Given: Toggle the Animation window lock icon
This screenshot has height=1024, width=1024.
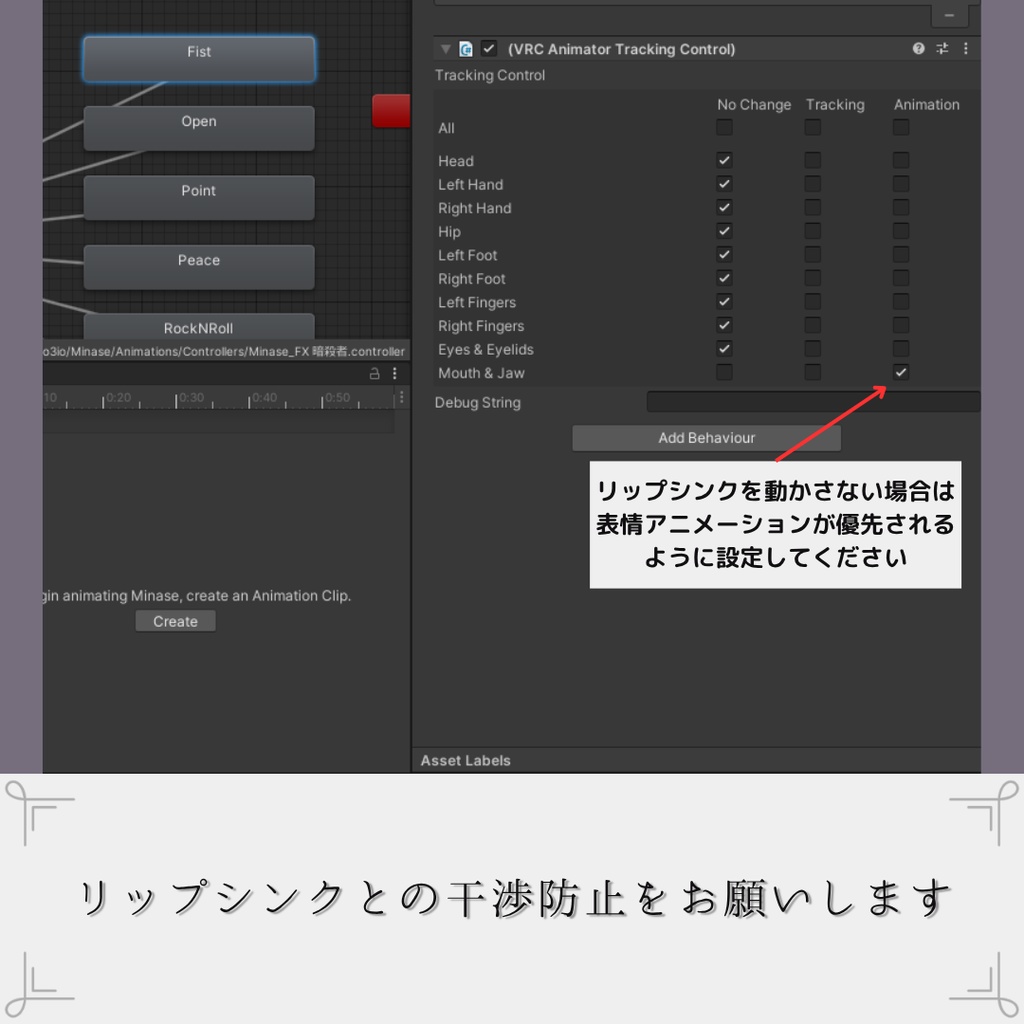Looking at the screenshot, I should click(x=374, y=374).
